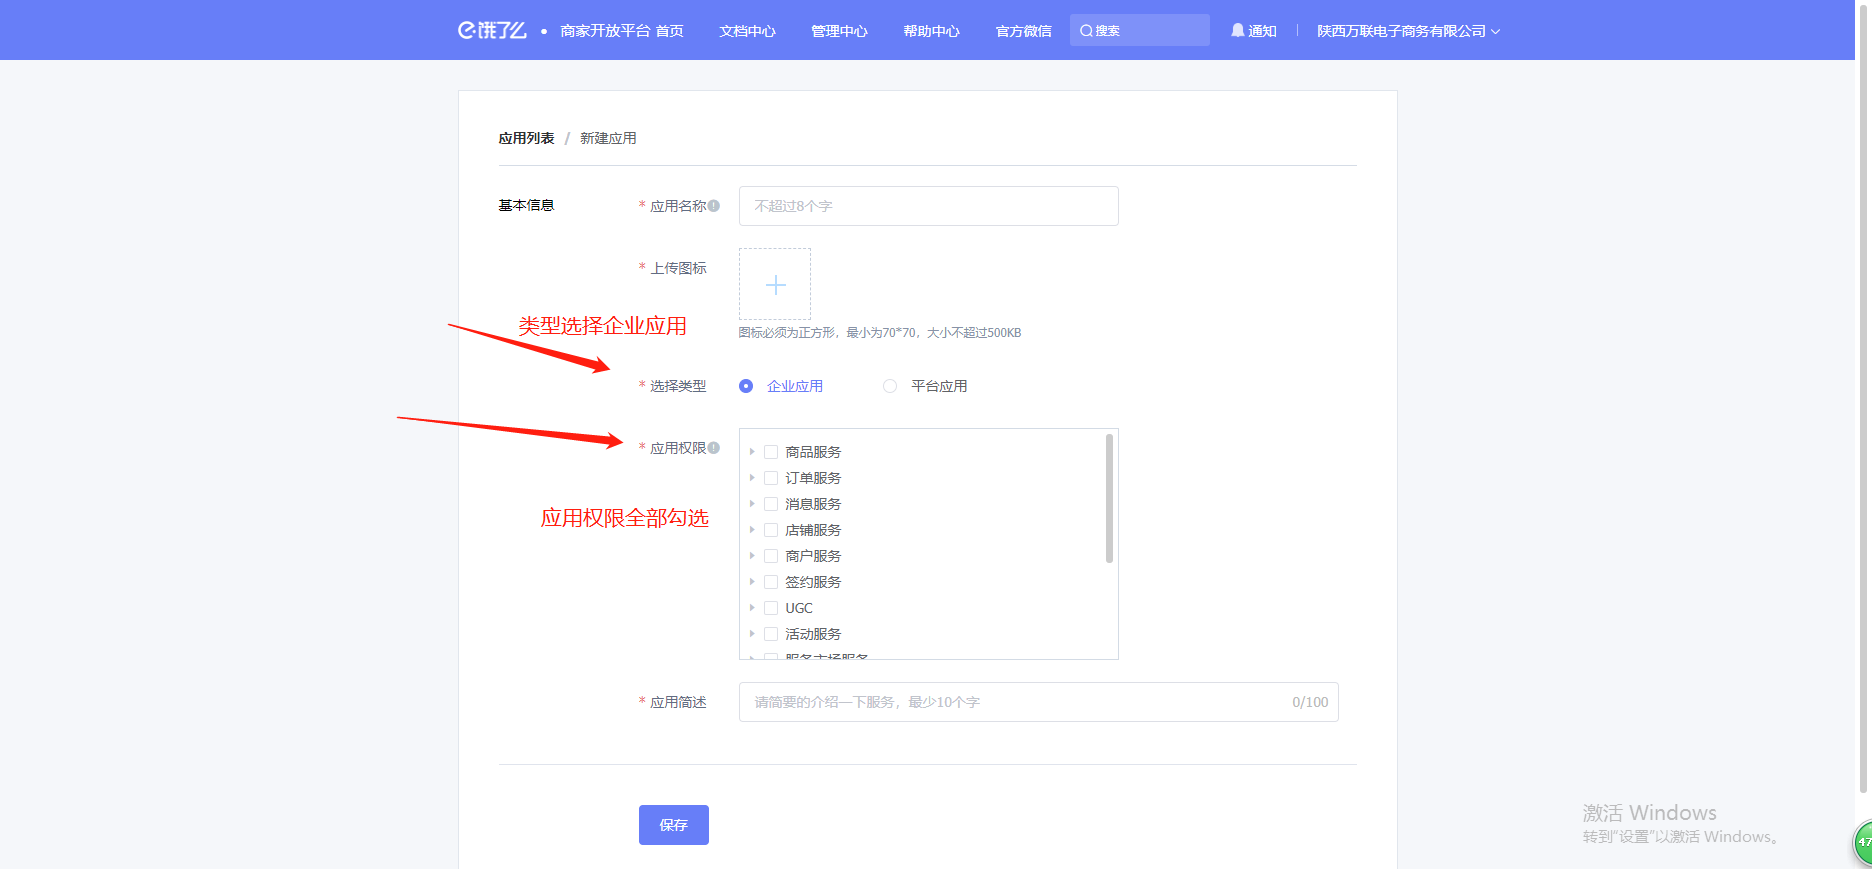Tick the UGC checkbox
This screenshot has height=869, width=1872.
[x=771, y=608]
